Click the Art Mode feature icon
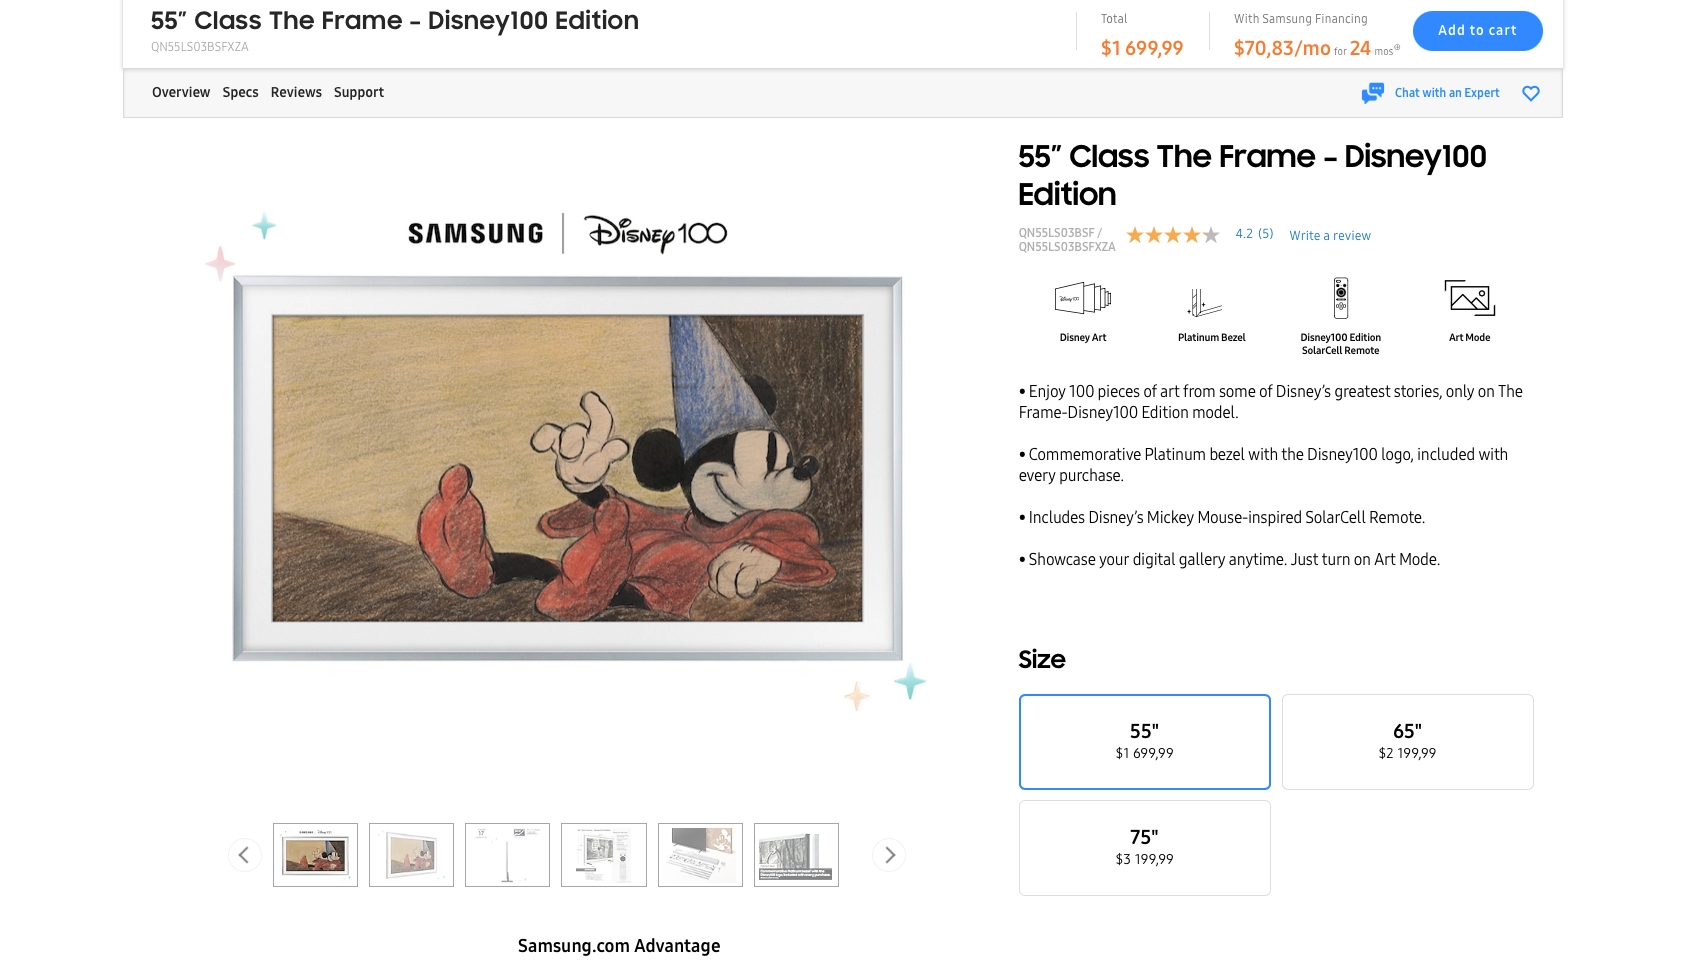 point(1469,298)
